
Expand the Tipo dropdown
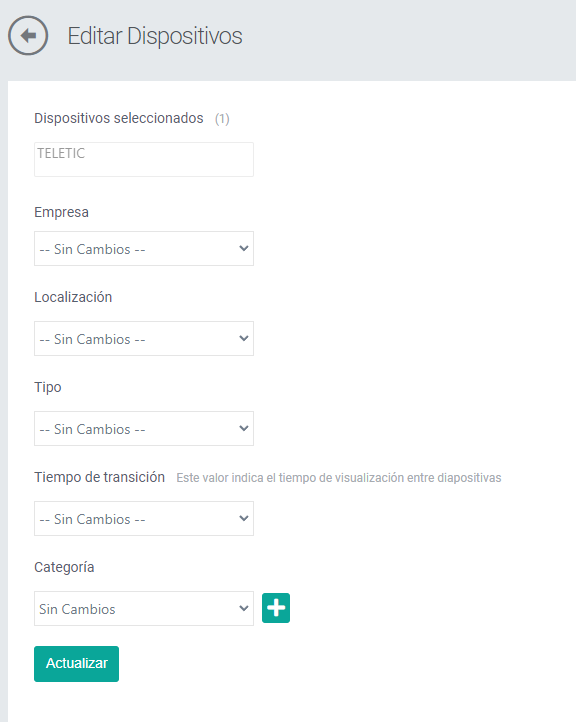[144, 428]
